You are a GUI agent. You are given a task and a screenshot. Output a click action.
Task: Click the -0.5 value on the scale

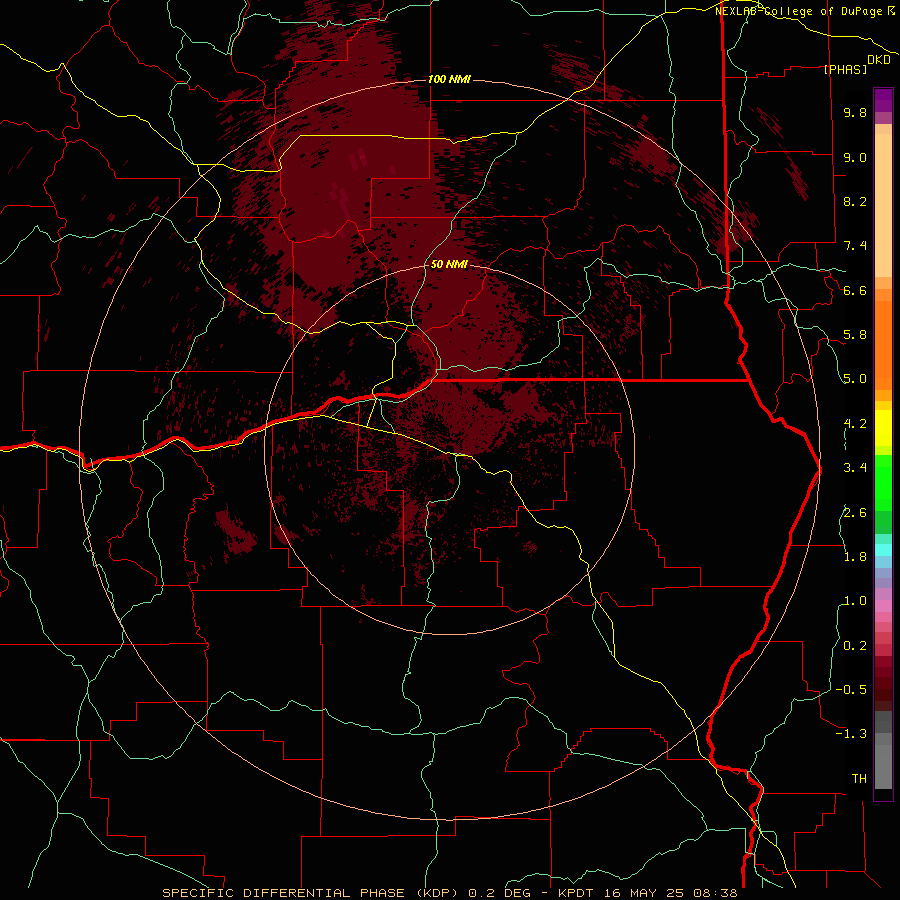tap(851, 690)
